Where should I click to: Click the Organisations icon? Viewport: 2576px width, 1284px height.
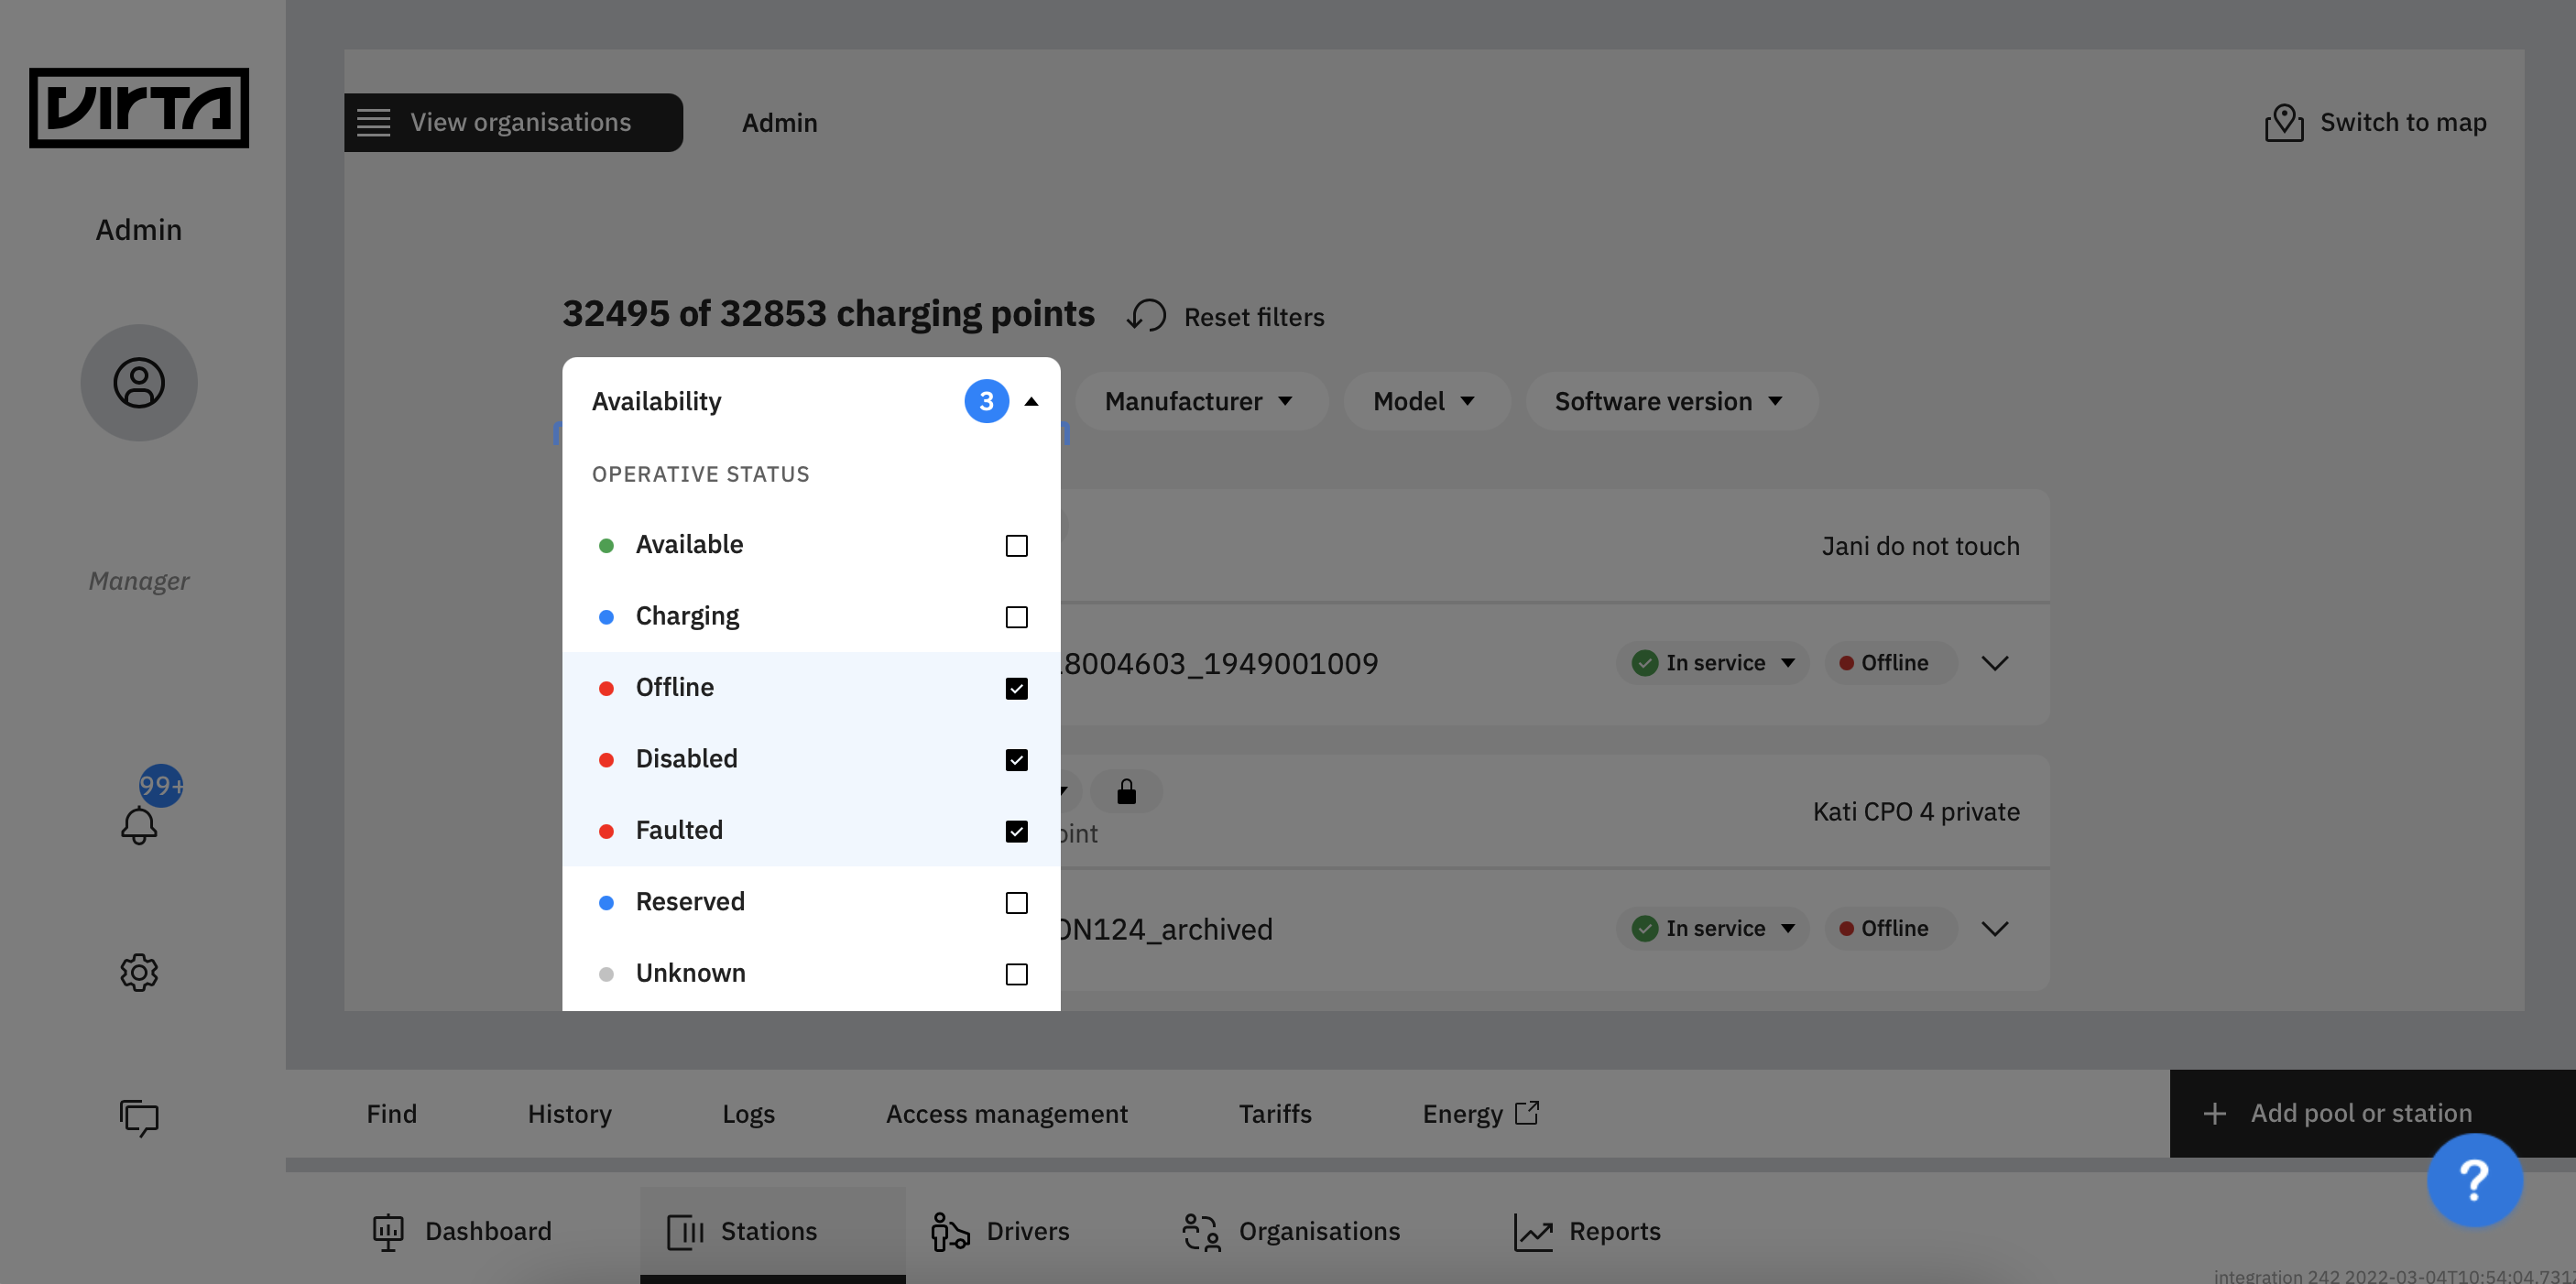click(1201, 1231)
